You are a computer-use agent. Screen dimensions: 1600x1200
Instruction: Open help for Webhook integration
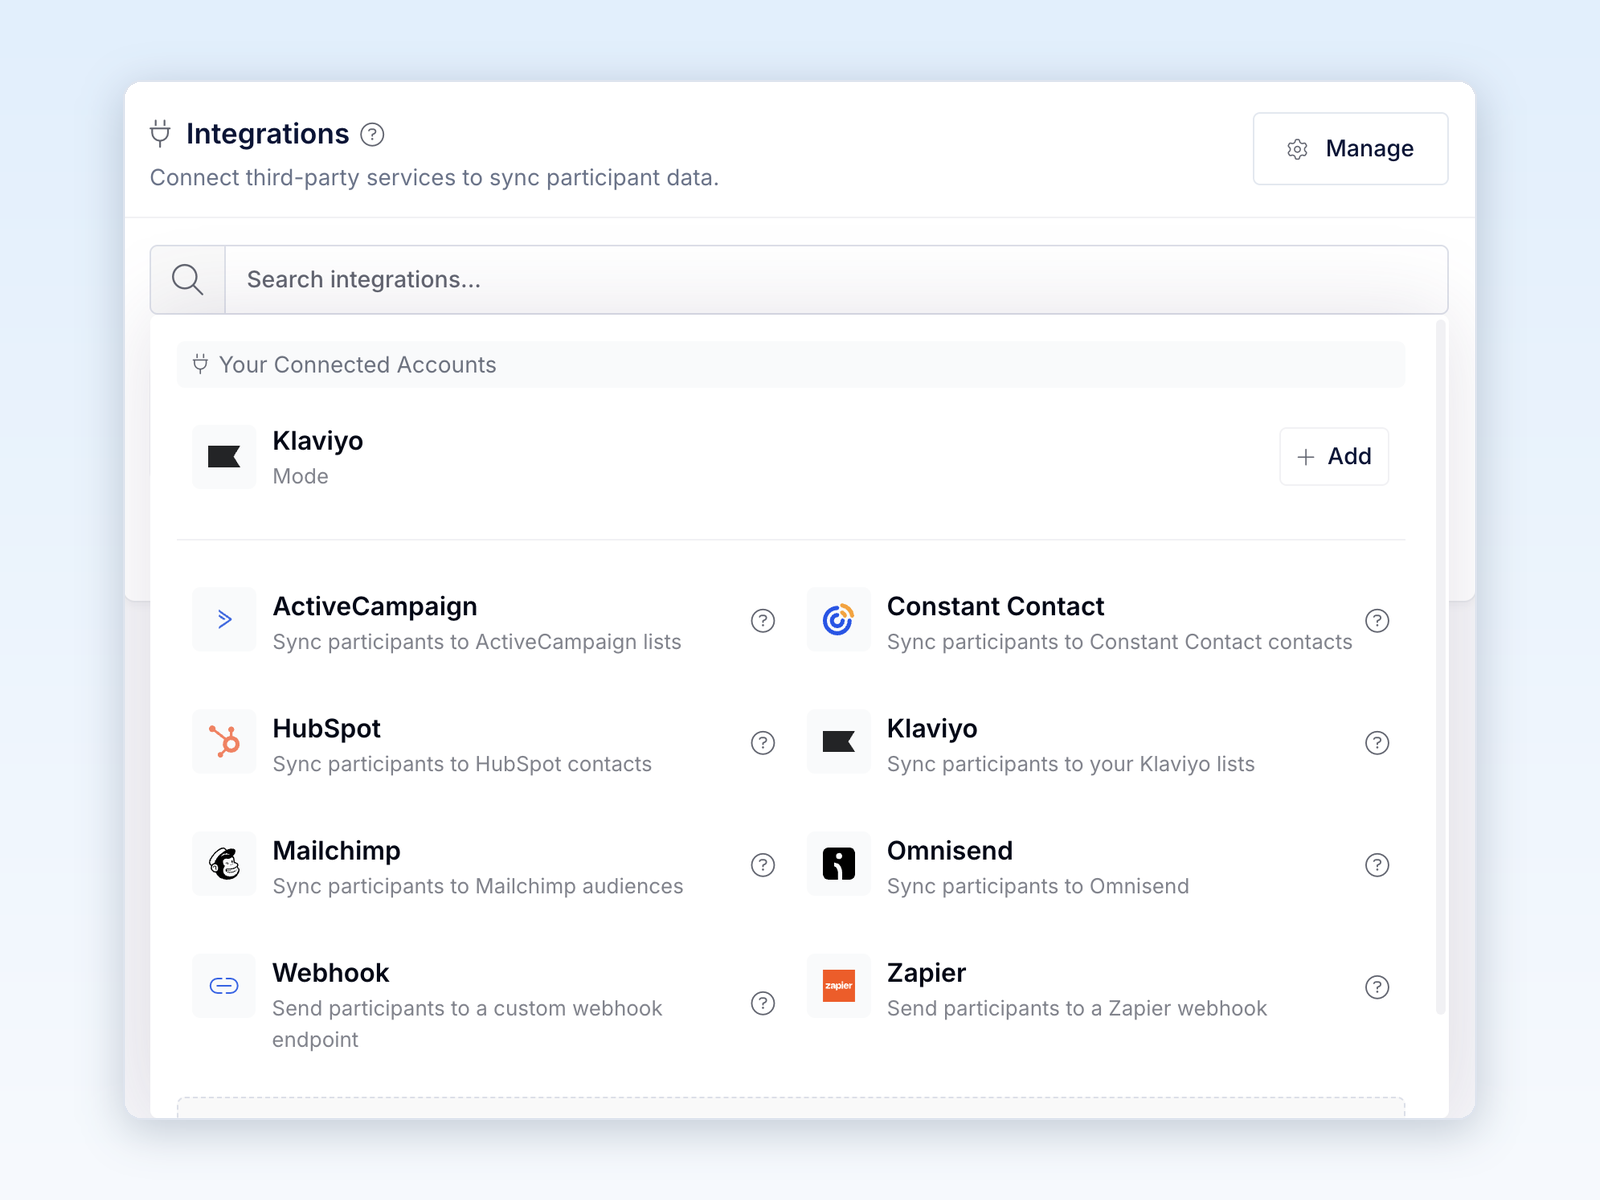763,1003
